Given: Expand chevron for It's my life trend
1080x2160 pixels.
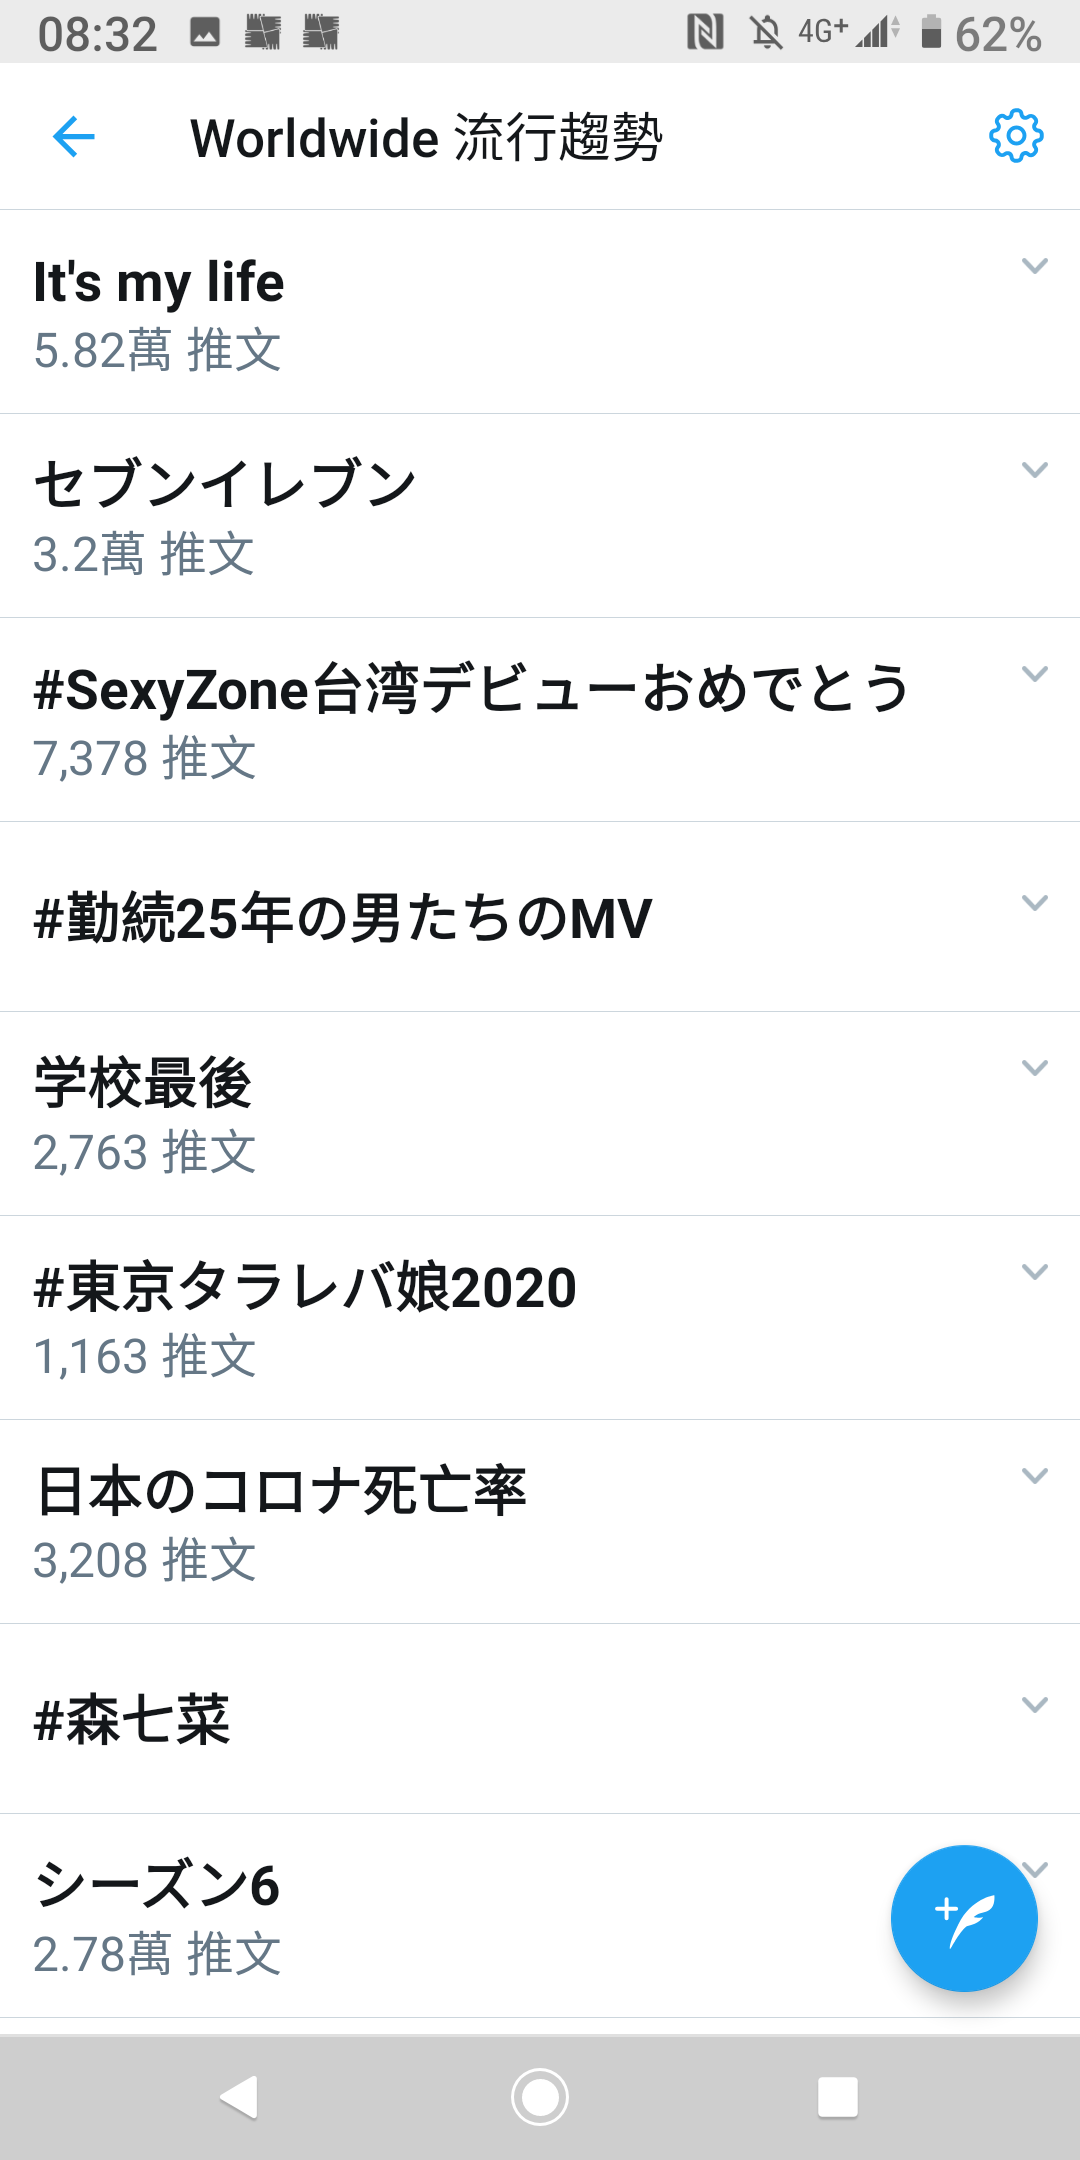Looking at the screenshot, I should coord(1035,266).
